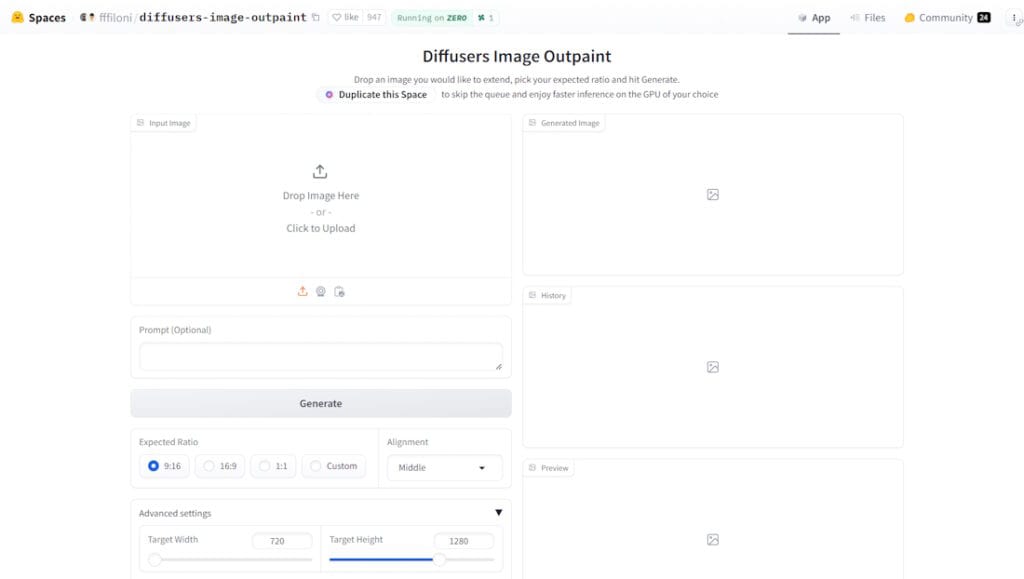Select the 16:9 expected ratio

219,466
